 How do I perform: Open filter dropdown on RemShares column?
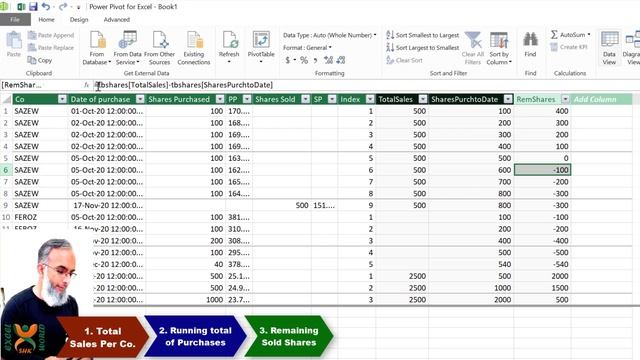[565, 99]
